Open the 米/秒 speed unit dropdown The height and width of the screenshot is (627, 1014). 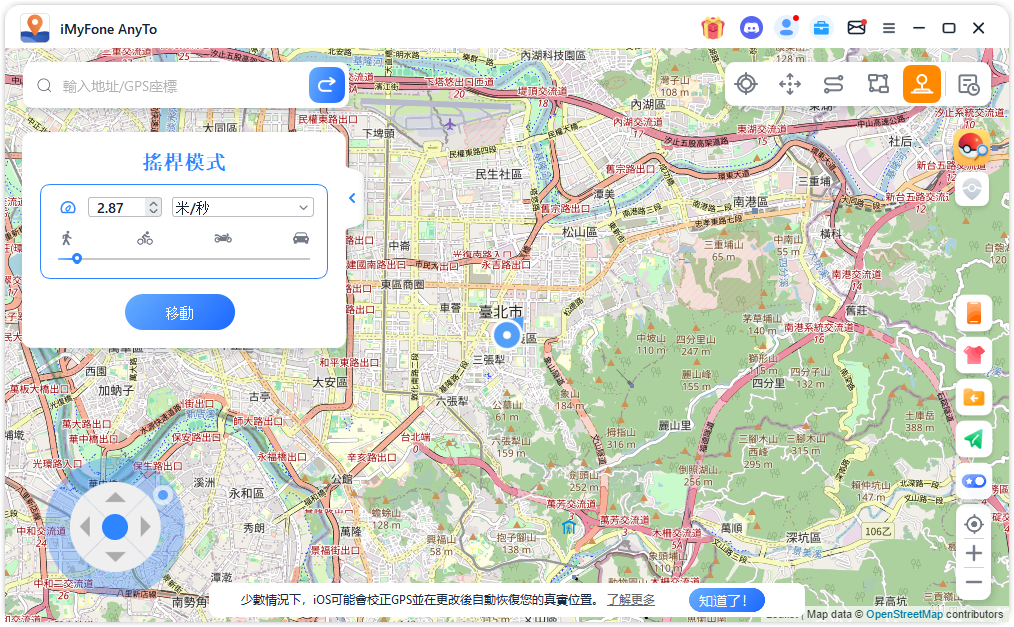point(243,207)
